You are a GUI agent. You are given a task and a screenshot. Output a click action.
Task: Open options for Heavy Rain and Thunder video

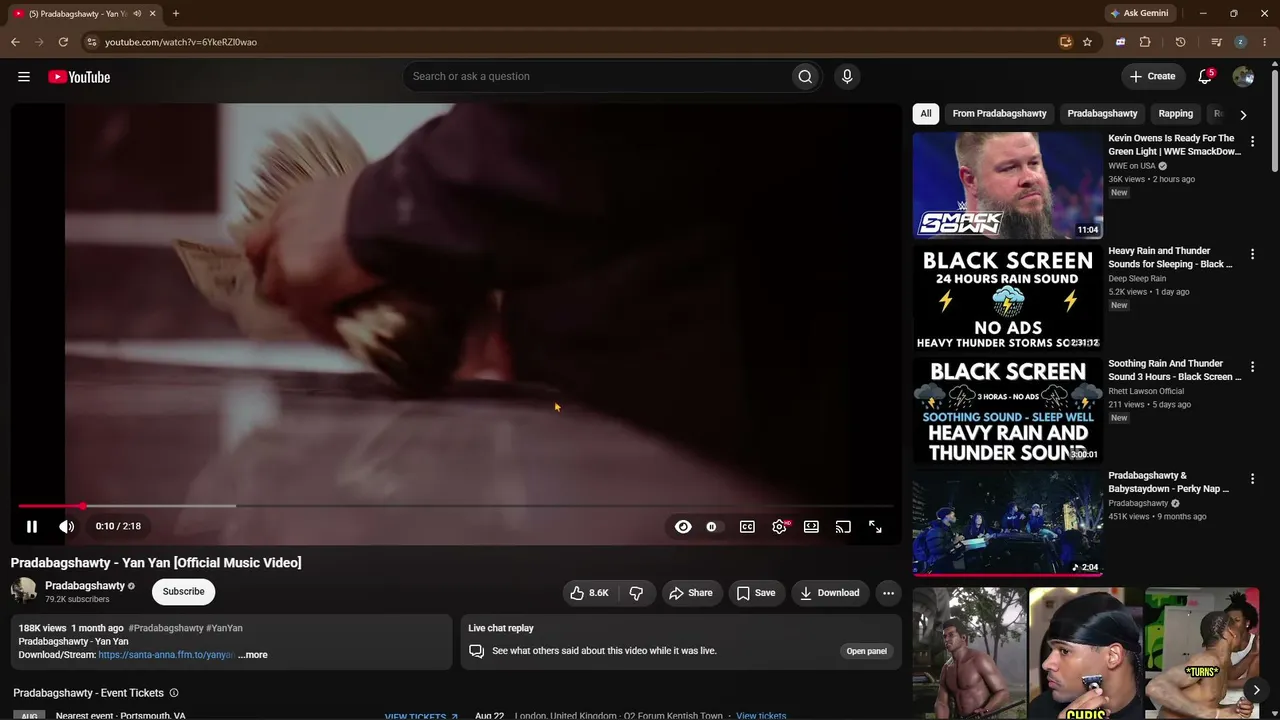1252,255
